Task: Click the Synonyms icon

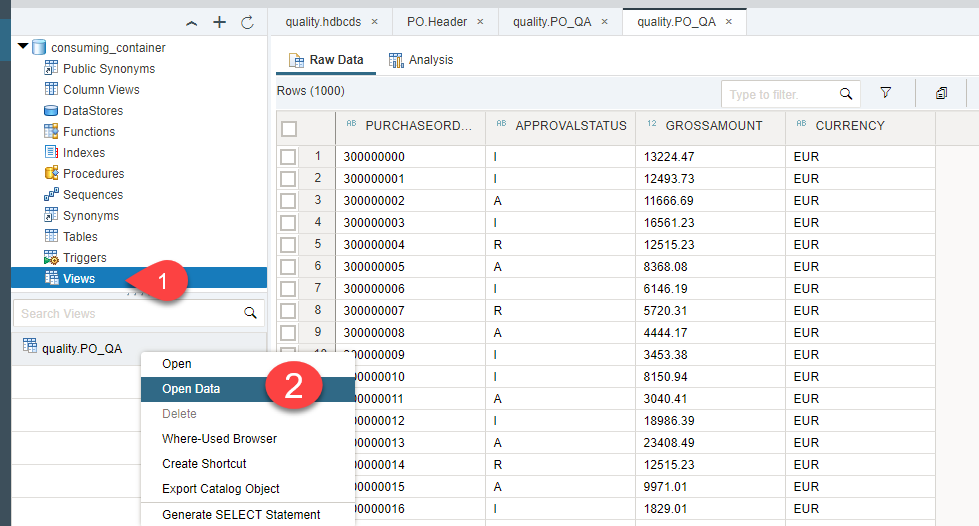Action: [51, 216]
